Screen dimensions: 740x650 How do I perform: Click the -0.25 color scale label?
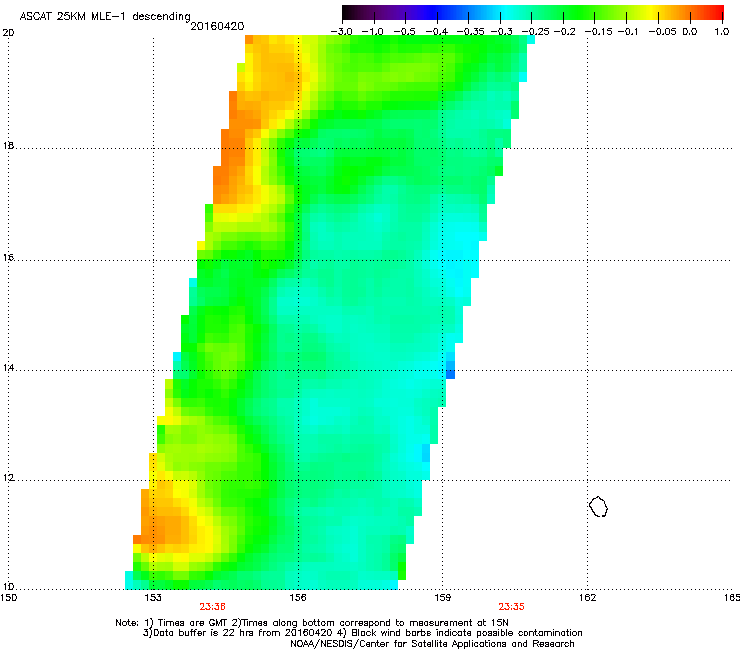pos(535,32)
